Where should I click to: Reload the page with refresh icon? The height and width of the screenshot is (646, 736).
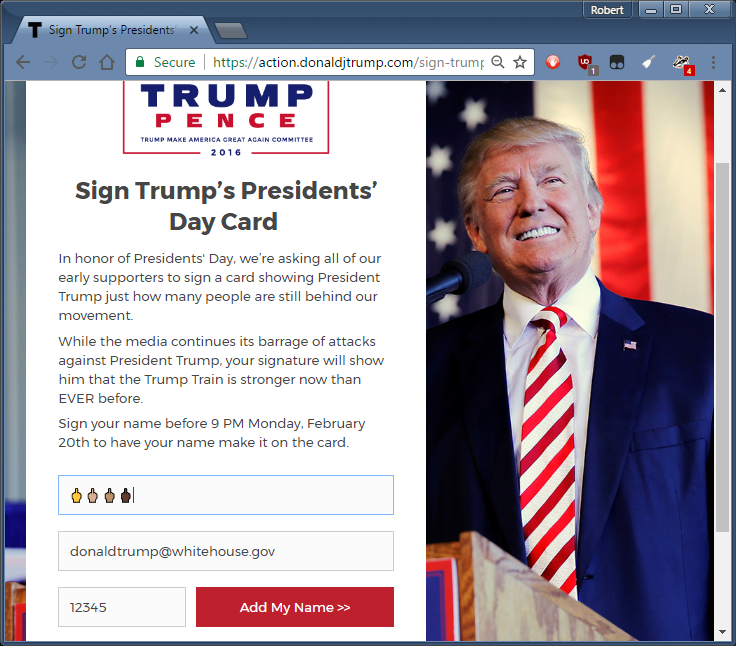pyautogui.click(x=79, y=62)
